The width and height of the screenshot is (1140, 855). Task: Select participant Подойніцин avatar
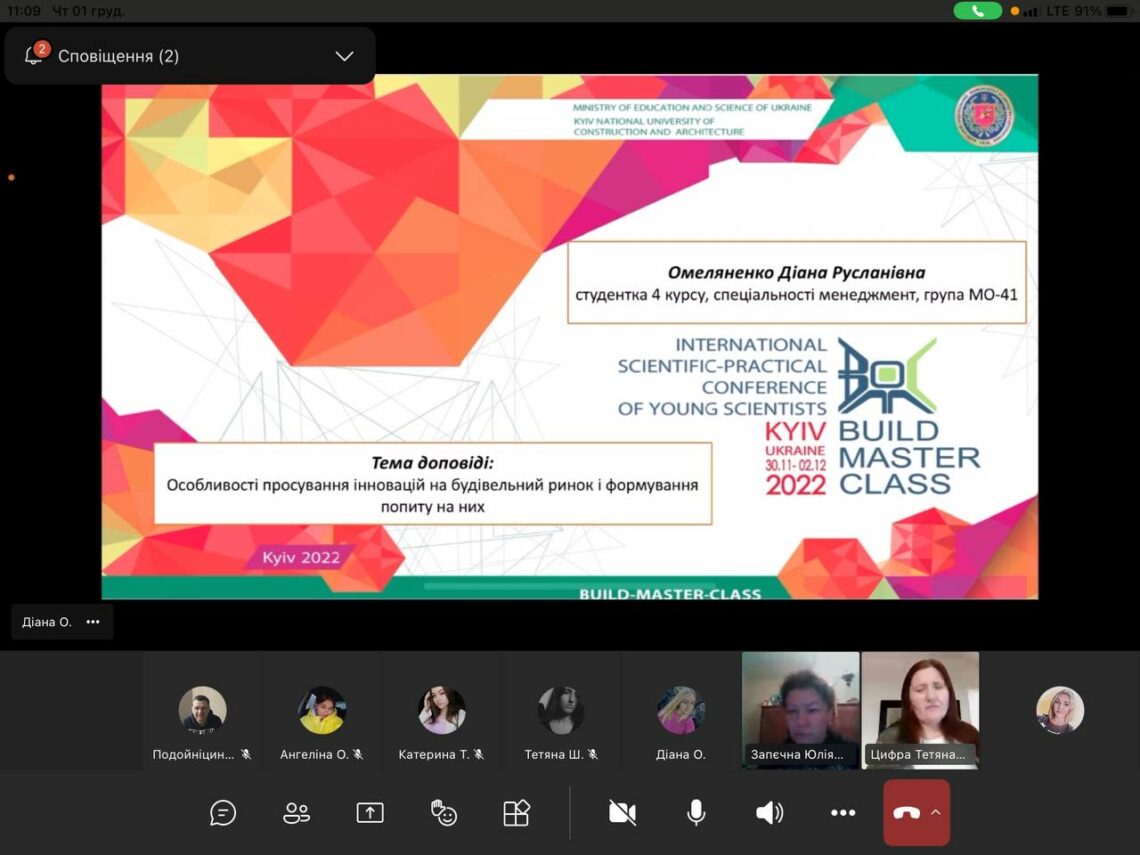click(x=202, y=710)
